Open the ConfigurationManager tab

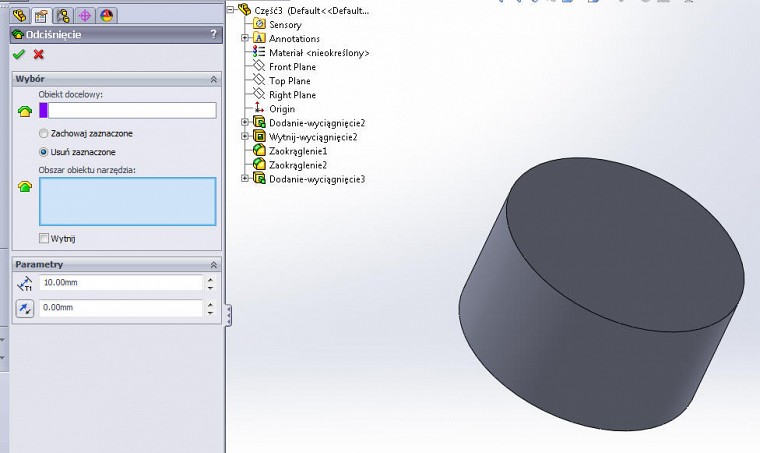tap(63, 16)
